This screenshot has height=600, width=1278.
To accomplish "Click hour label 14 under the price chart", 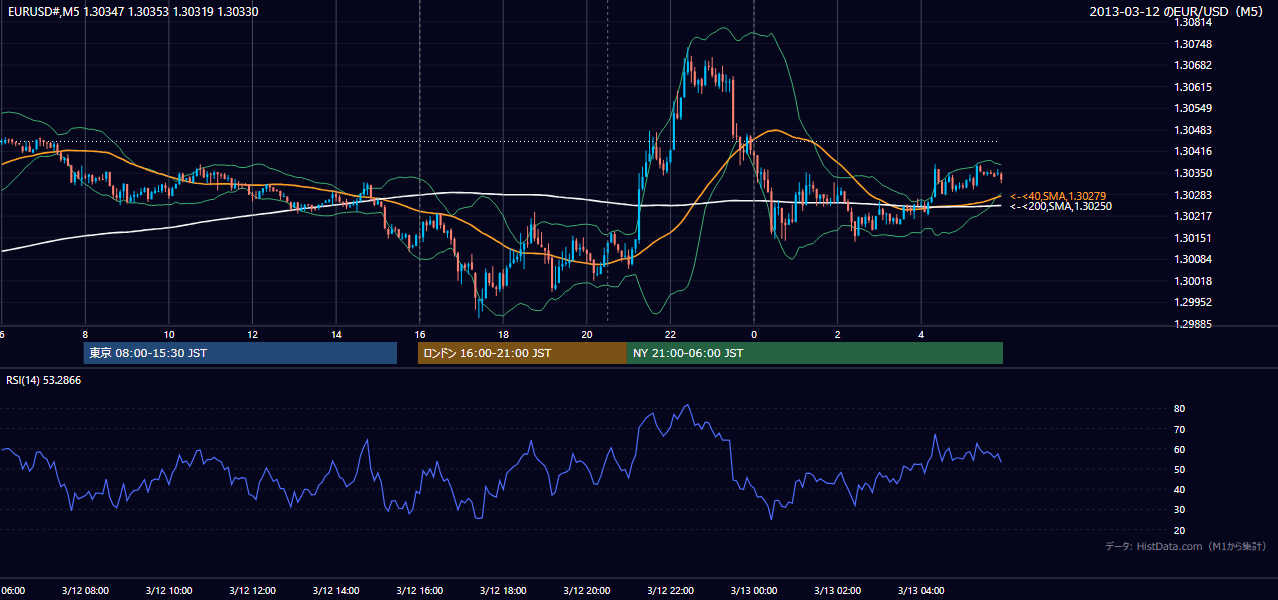I will (336, 334).
